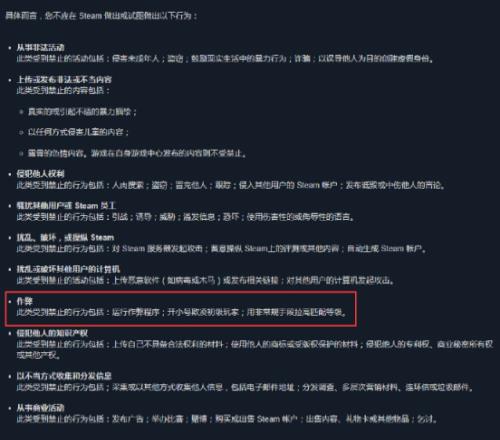This screenshot has width=500, height=440.
Task: Click the heading 上传或发布非法或不当内容
Action: [x=64, y=80]
